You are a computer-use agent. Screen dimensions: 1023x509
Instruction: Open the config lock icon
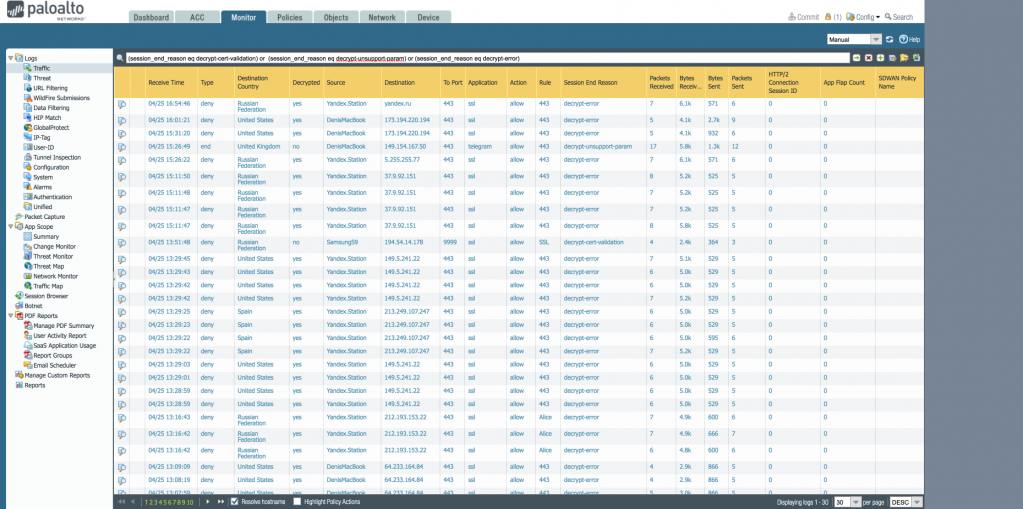(x=828, y=17)
